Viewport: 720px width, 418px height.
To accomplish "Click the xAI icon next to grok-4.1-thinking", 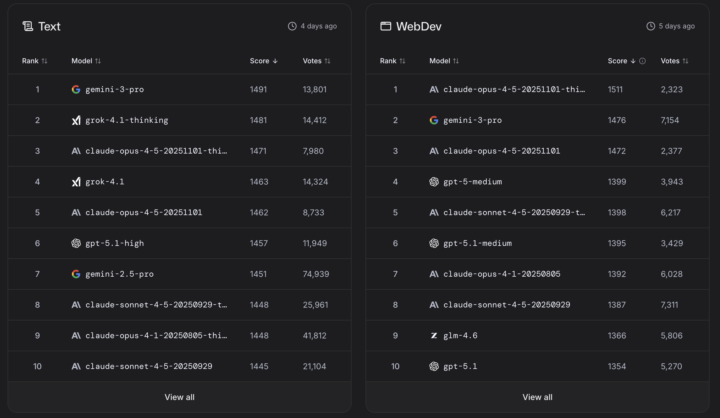I will (76, 120).
